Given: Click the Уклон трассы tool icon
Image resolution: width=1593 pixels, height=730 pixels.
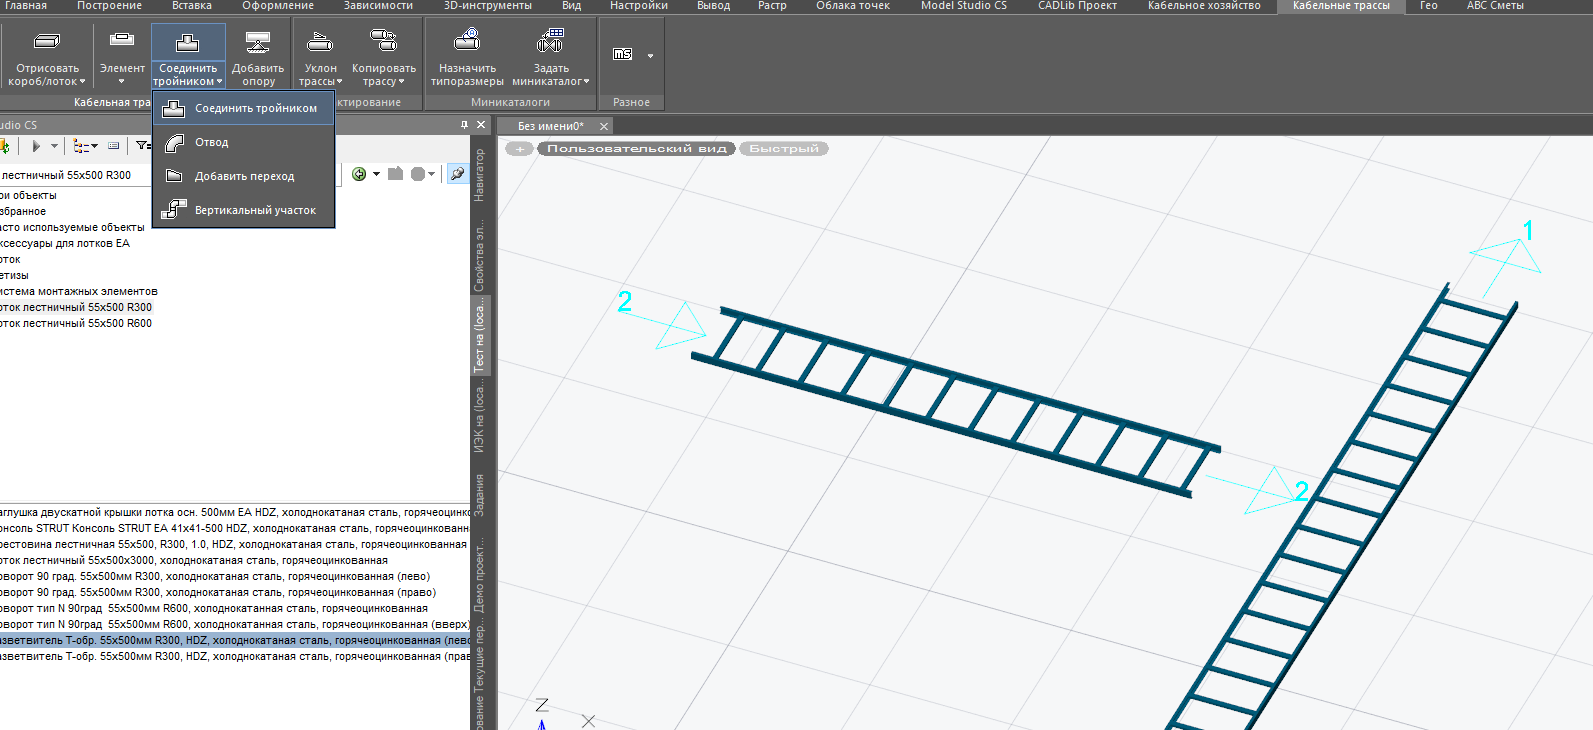Looking at the screenshot, I should pyautogui.click(x=320, y=42).
